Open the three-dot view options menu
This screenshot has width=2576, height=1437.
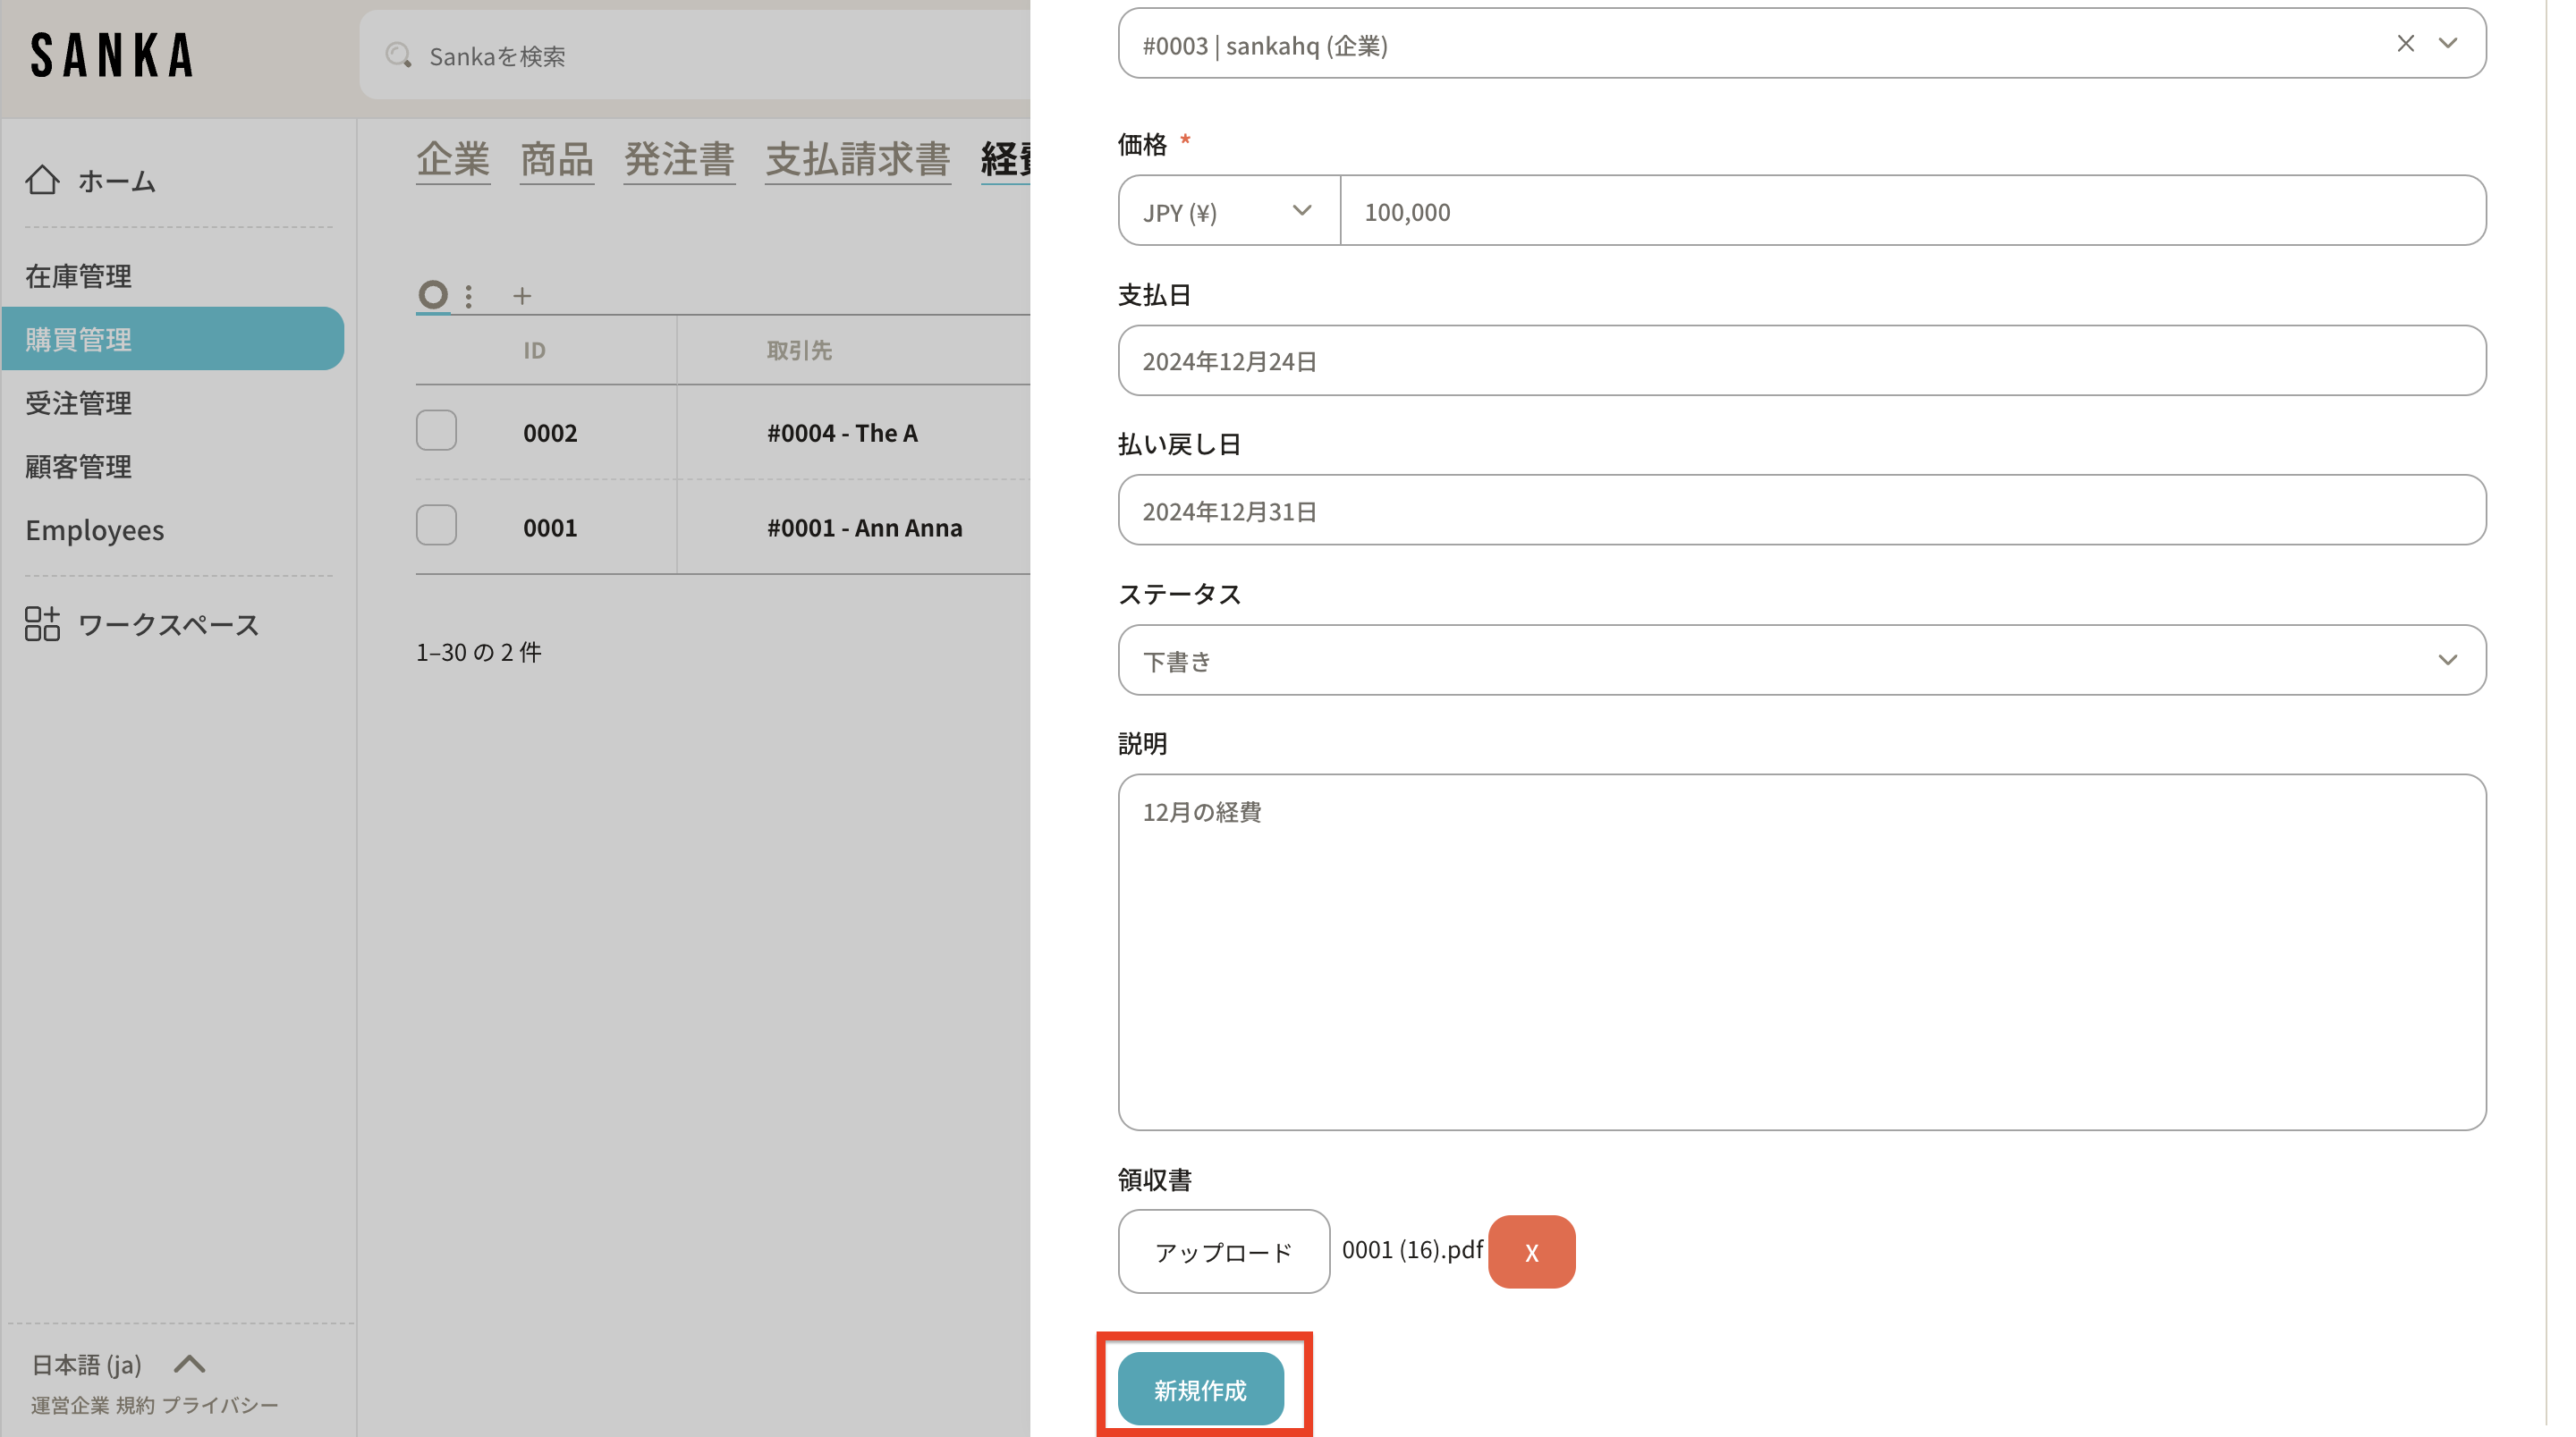468,296
